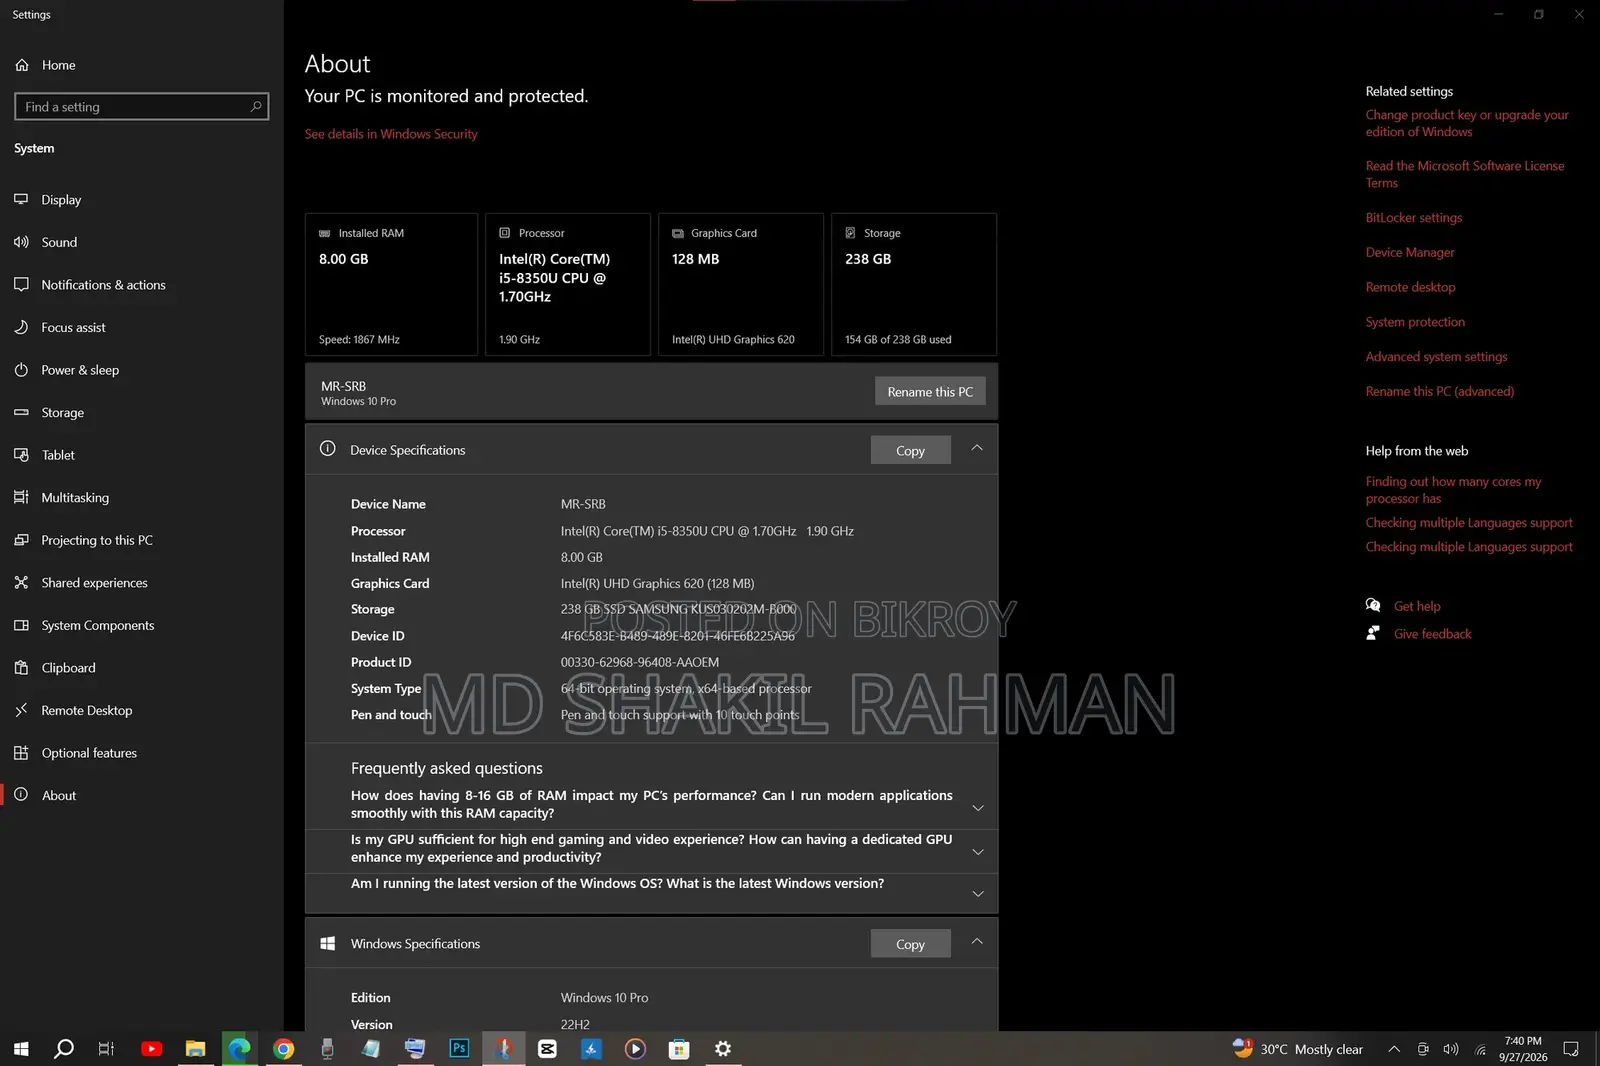Open Advanced system settings link
Screen dimensions: 1600x1066
click(x=1436, y=357)
